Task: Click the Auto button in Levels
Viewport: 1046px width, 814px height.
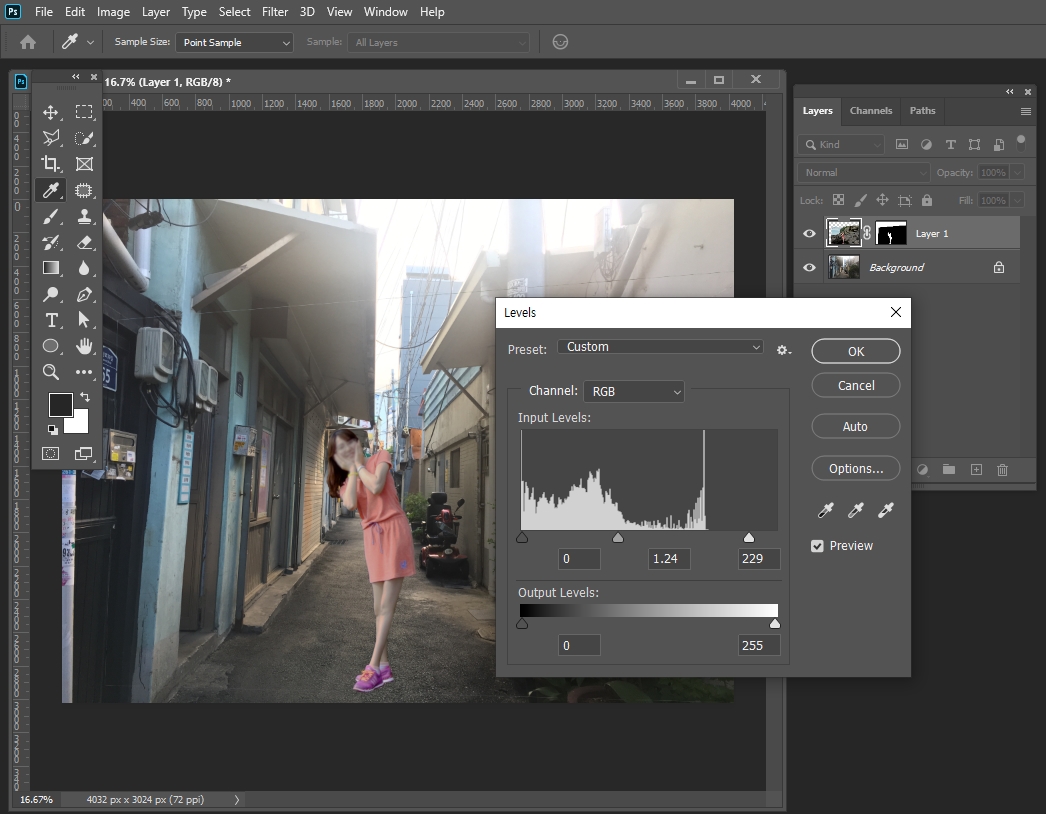Action: coord(855,427)
